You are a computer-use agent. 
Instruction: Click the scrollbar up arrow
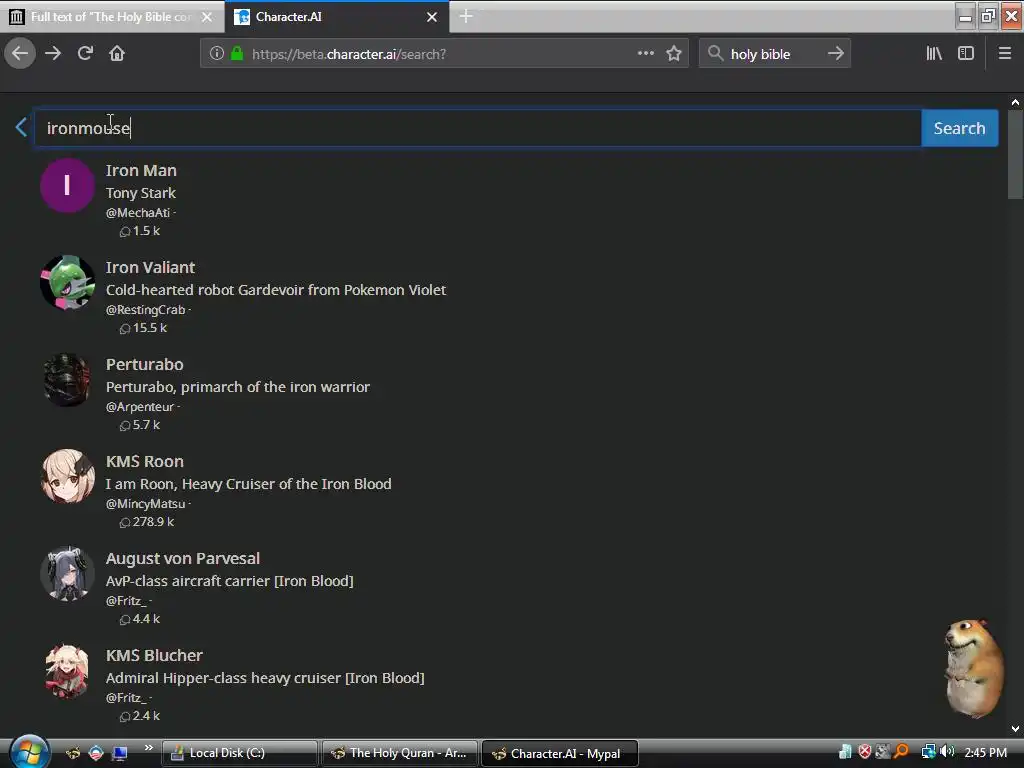[1015, 102]
